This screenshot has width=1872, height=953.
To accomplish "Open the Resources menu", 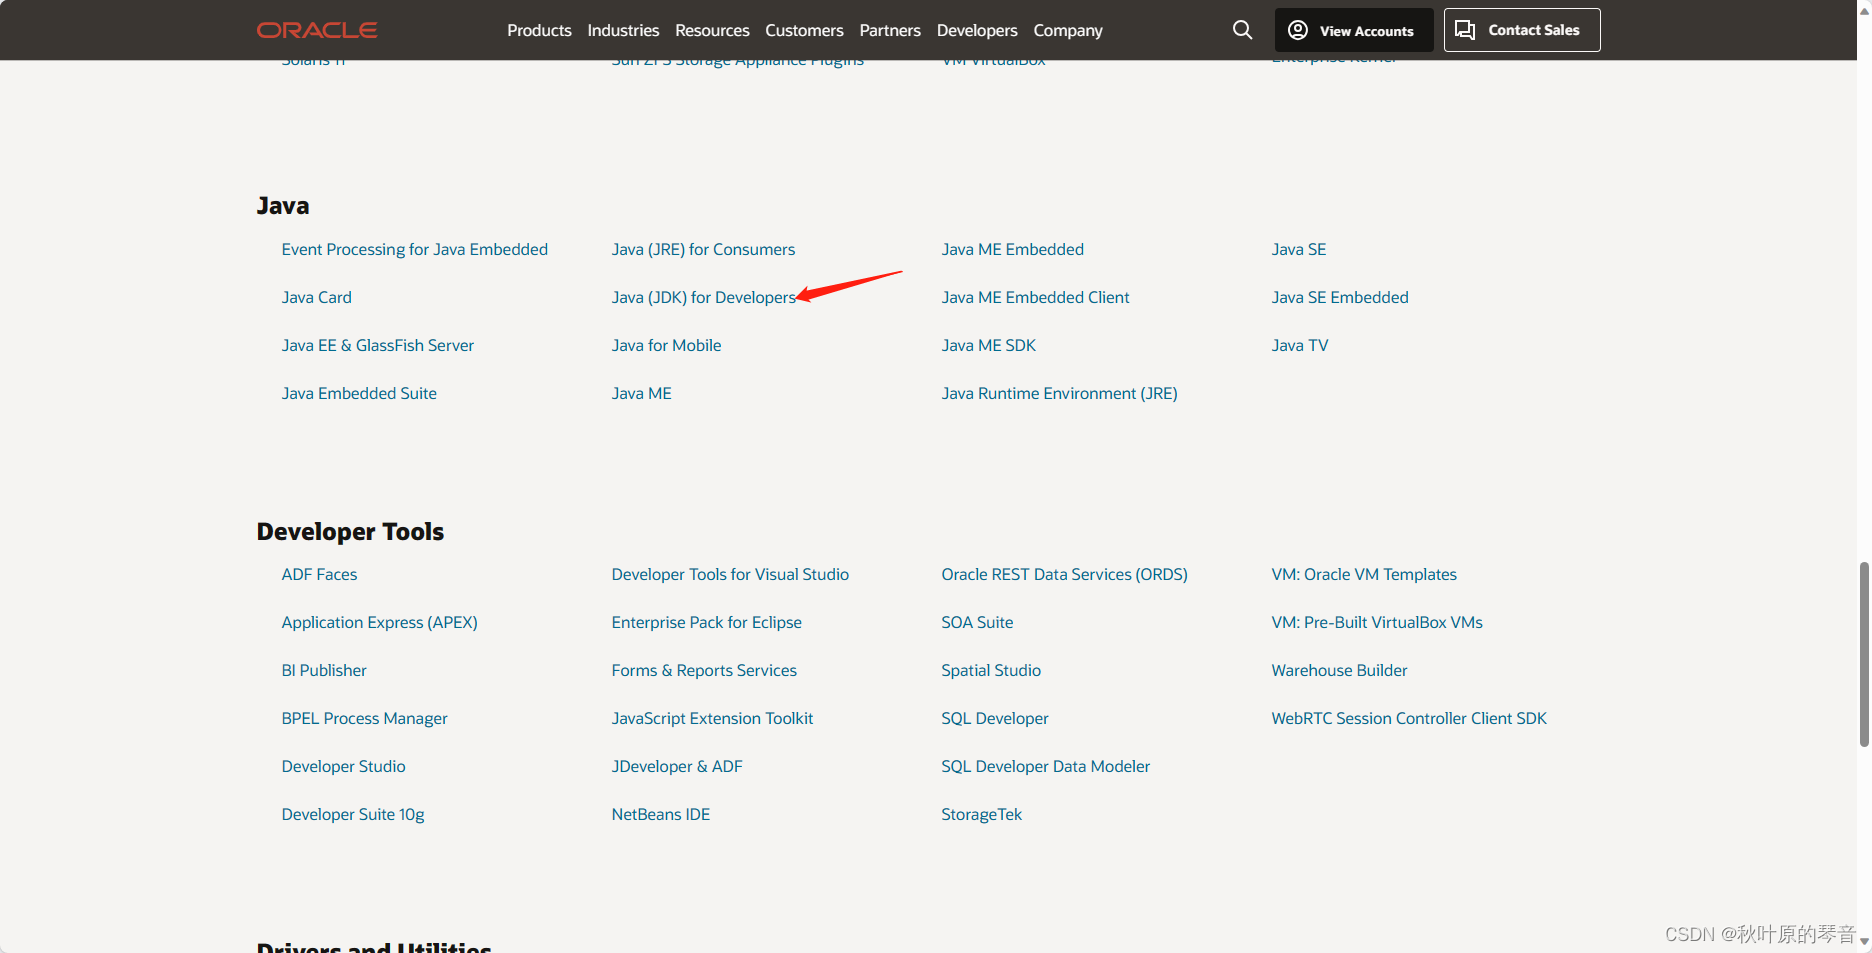I will (x=712, y=30).
